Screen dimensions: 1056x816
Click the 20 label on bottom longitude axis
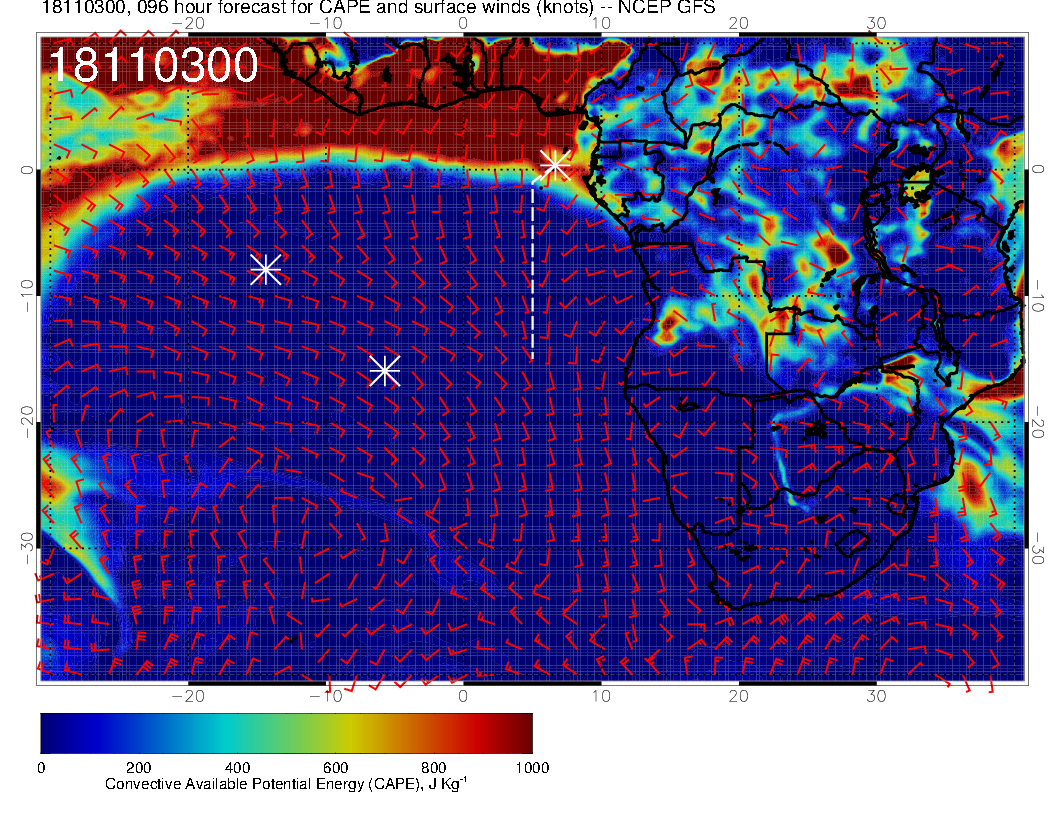click(739, 696)
